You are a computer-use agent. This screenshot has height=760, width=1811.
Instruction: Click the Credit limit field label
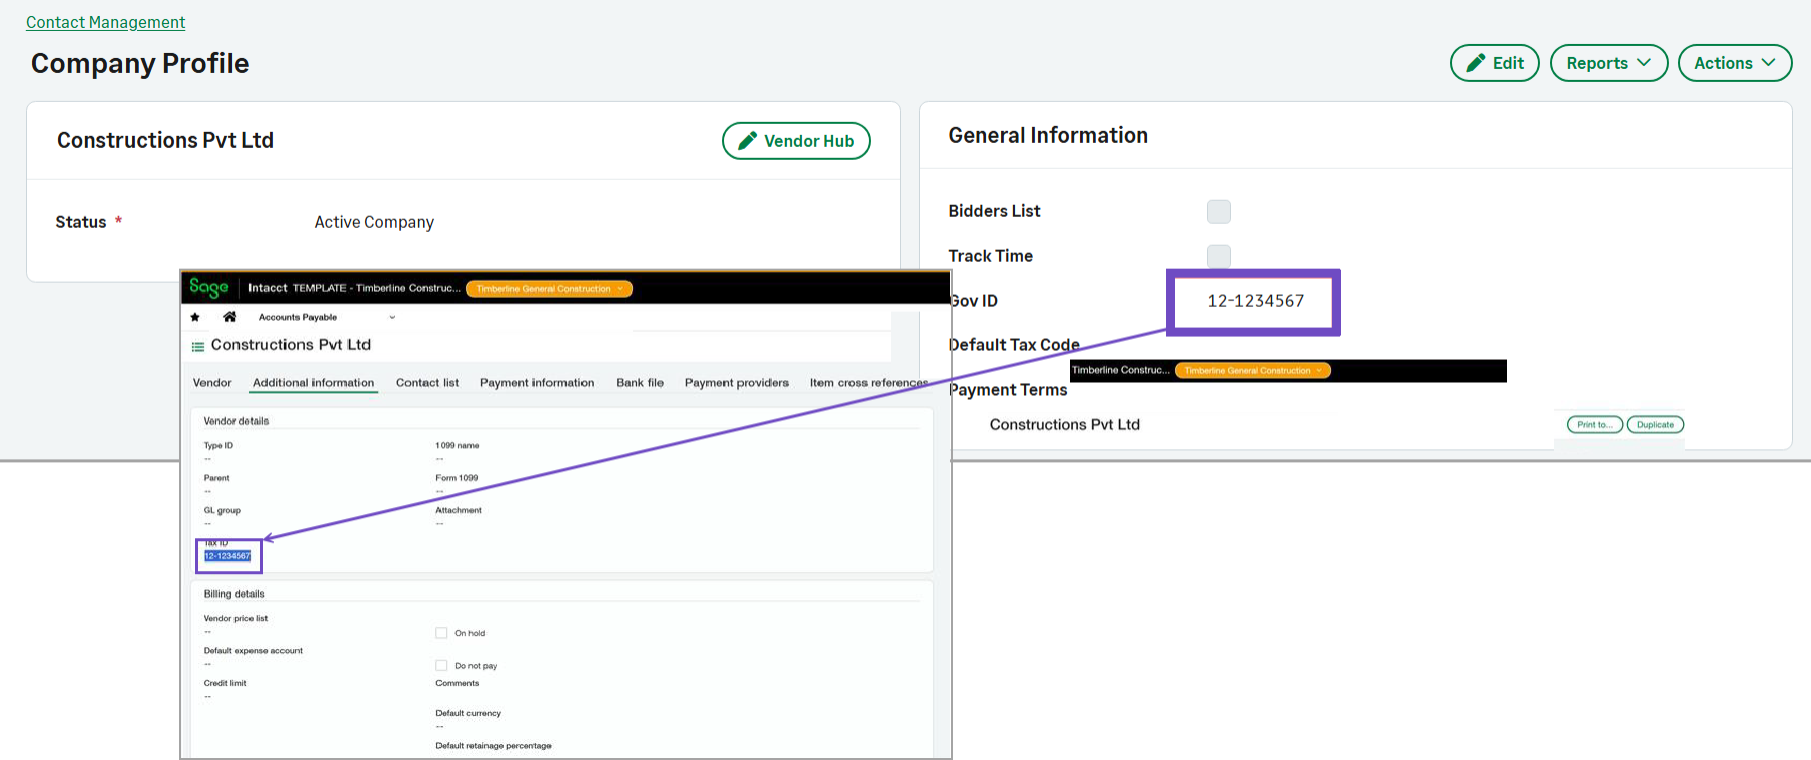point(225,683)
